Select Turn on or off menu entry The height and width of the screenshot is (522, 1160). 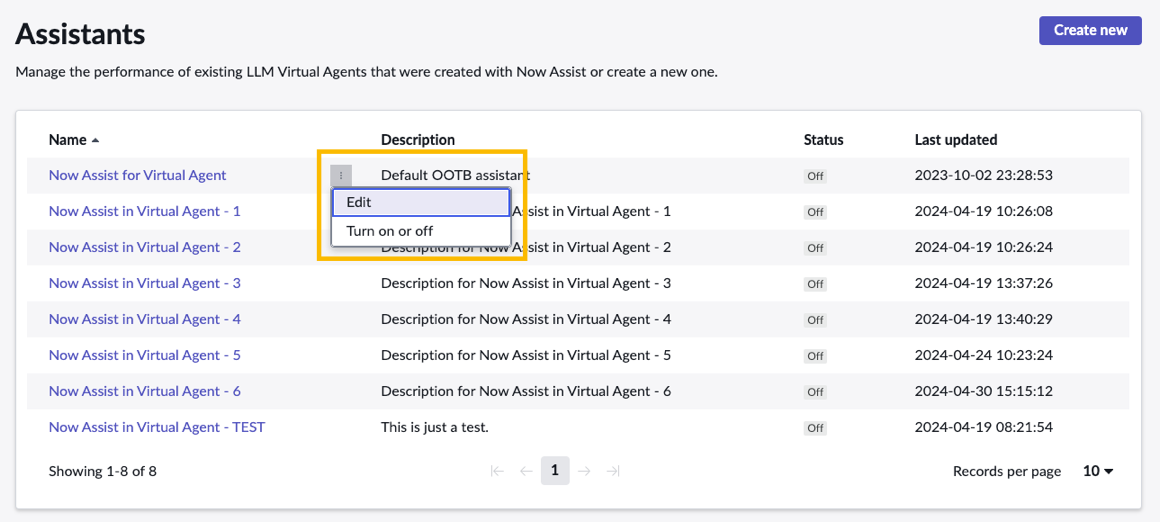click(x=421, y=231)
